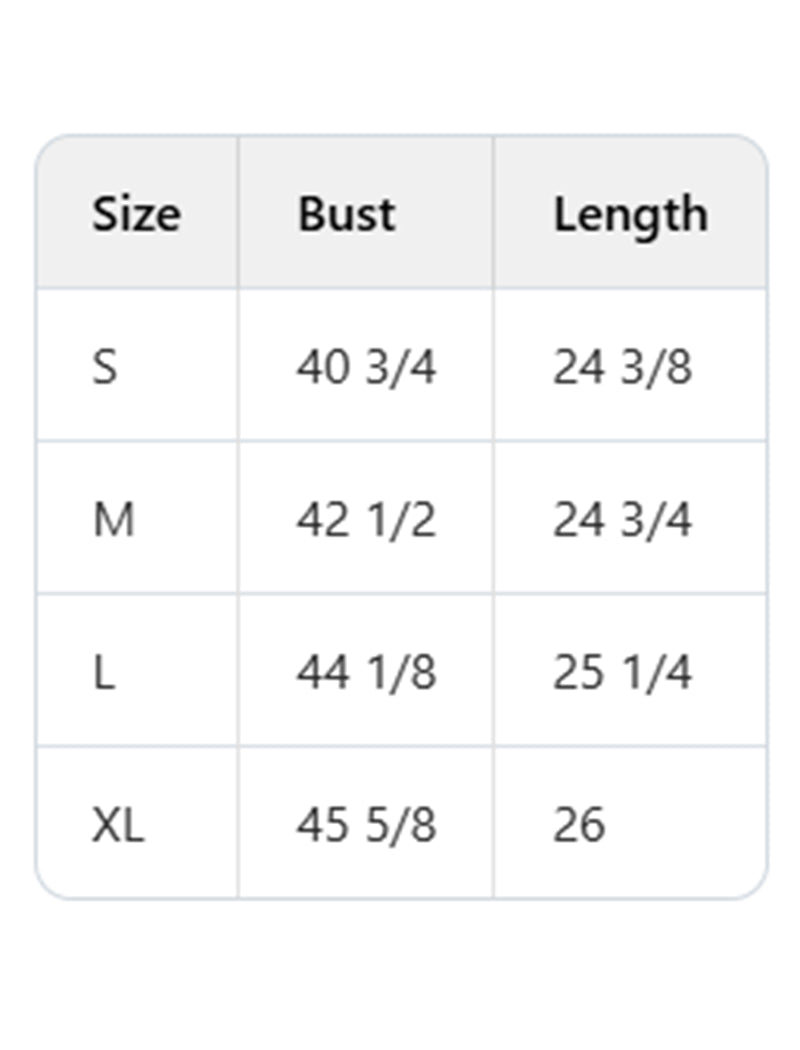Select the 45 5/8 bust value
The image size is (800, 1050).
[x=366, y=826]
